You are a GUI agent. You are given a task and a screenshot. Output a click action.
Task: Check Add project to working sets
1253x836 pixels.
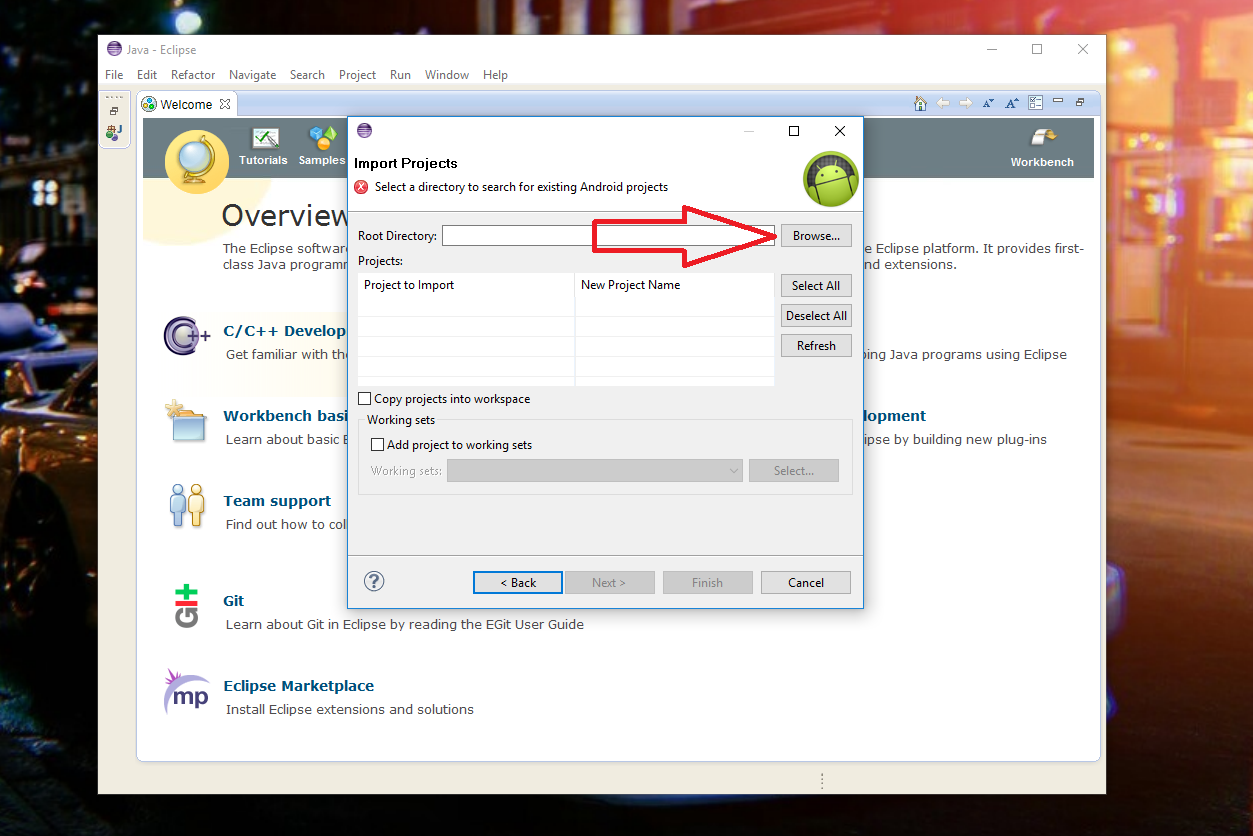(377, 445)
